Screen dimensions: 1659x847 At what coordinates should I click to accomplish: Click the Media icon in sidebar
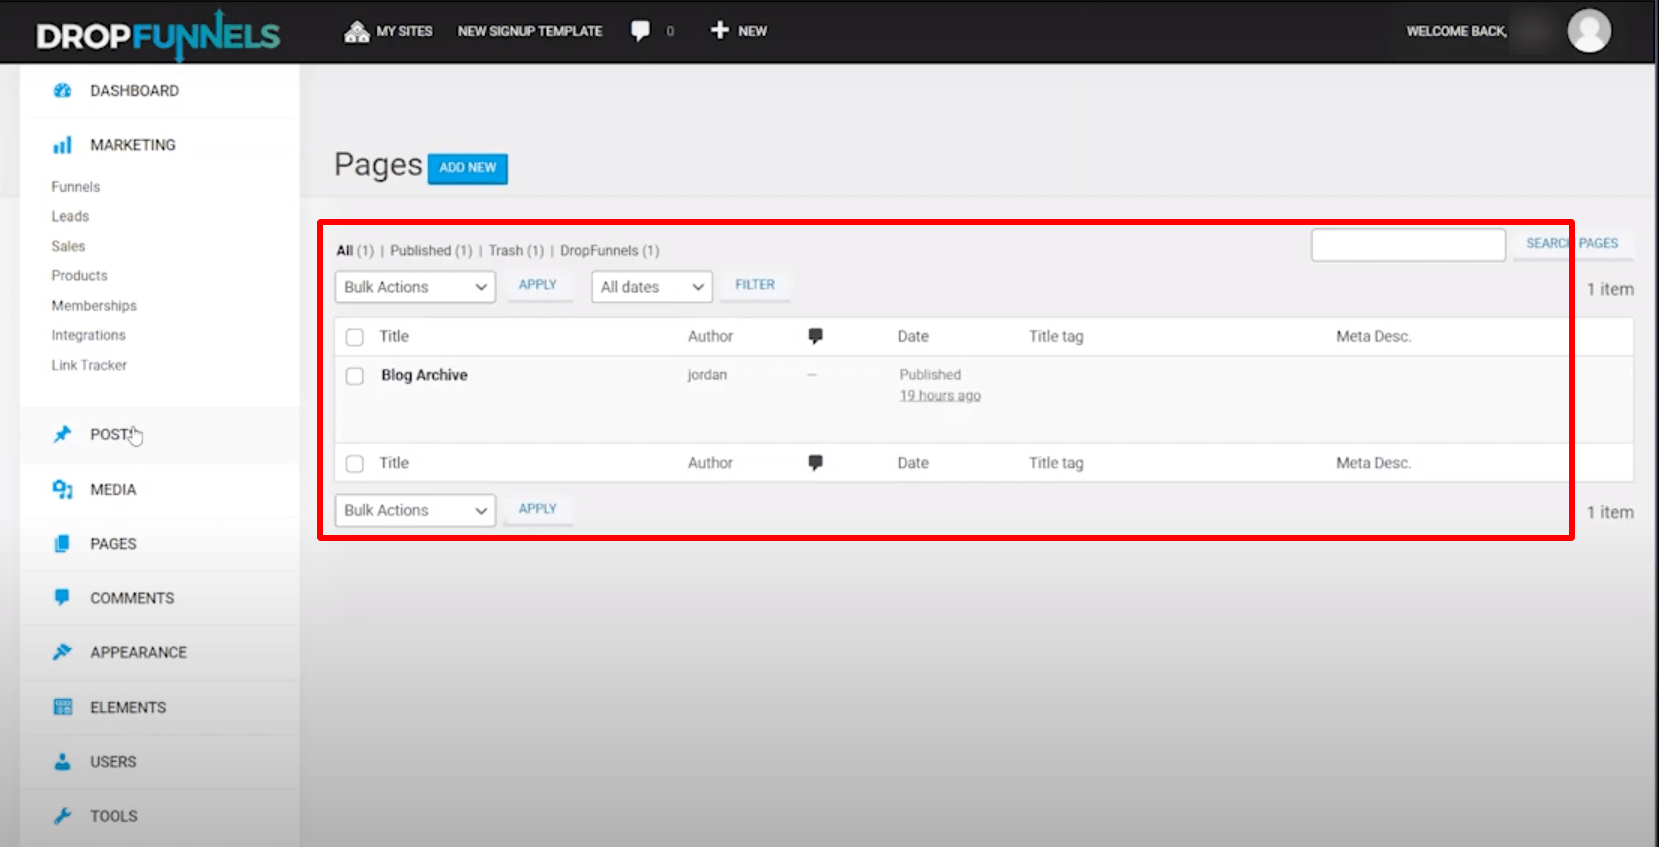click(x=62, y=489)
